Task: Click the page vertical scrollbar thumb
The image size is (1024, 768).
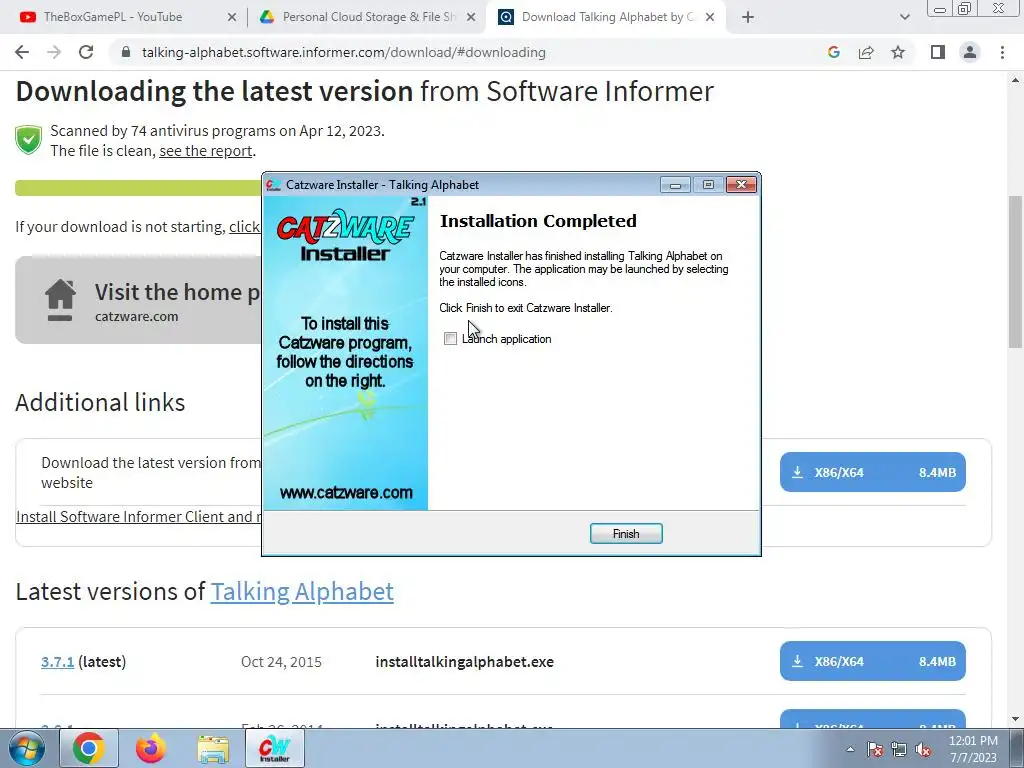Action: point(1015,272)
